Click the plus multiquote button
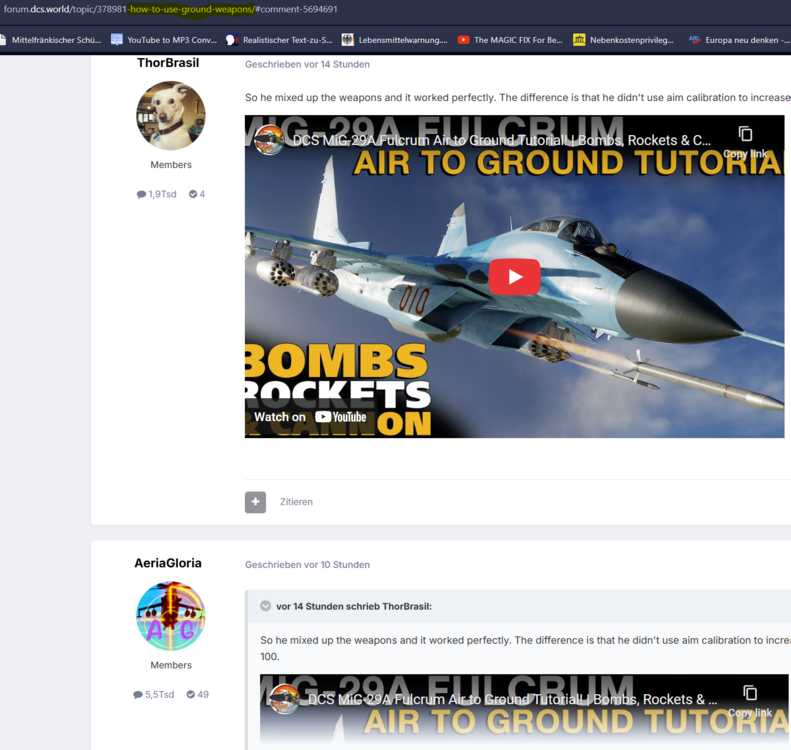 pos(255,502)
